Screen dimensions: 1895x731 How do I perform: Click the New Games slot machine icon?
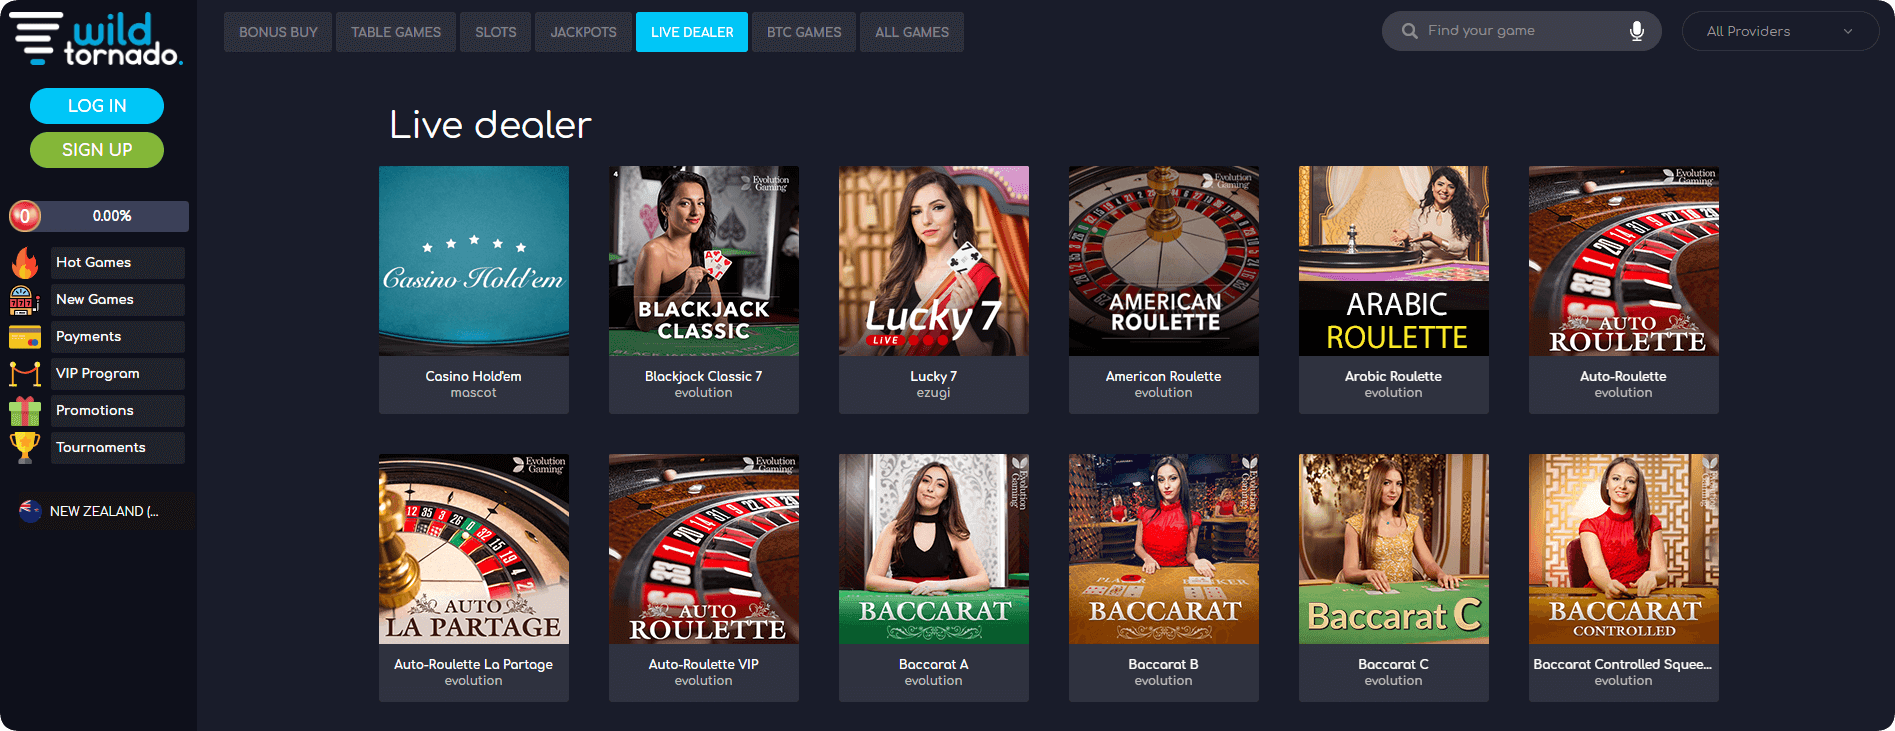24,300
